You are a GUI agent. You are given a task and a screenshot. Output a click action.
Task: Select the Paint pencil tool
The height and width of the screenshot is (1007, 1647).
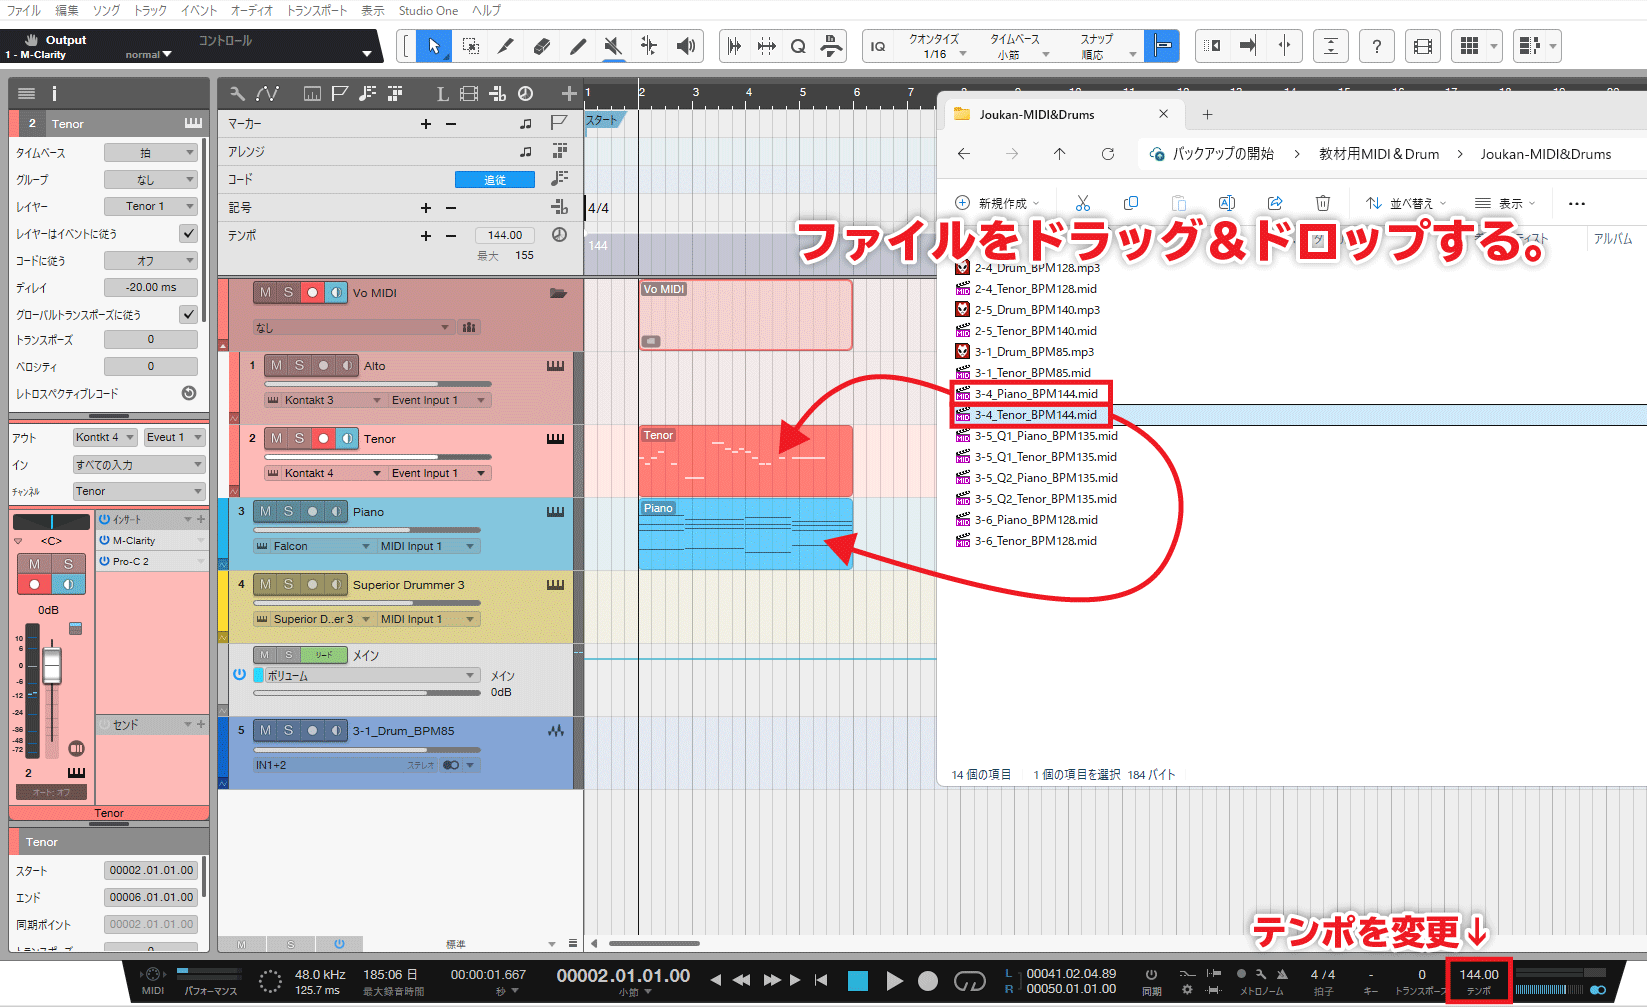click(578, 46)
